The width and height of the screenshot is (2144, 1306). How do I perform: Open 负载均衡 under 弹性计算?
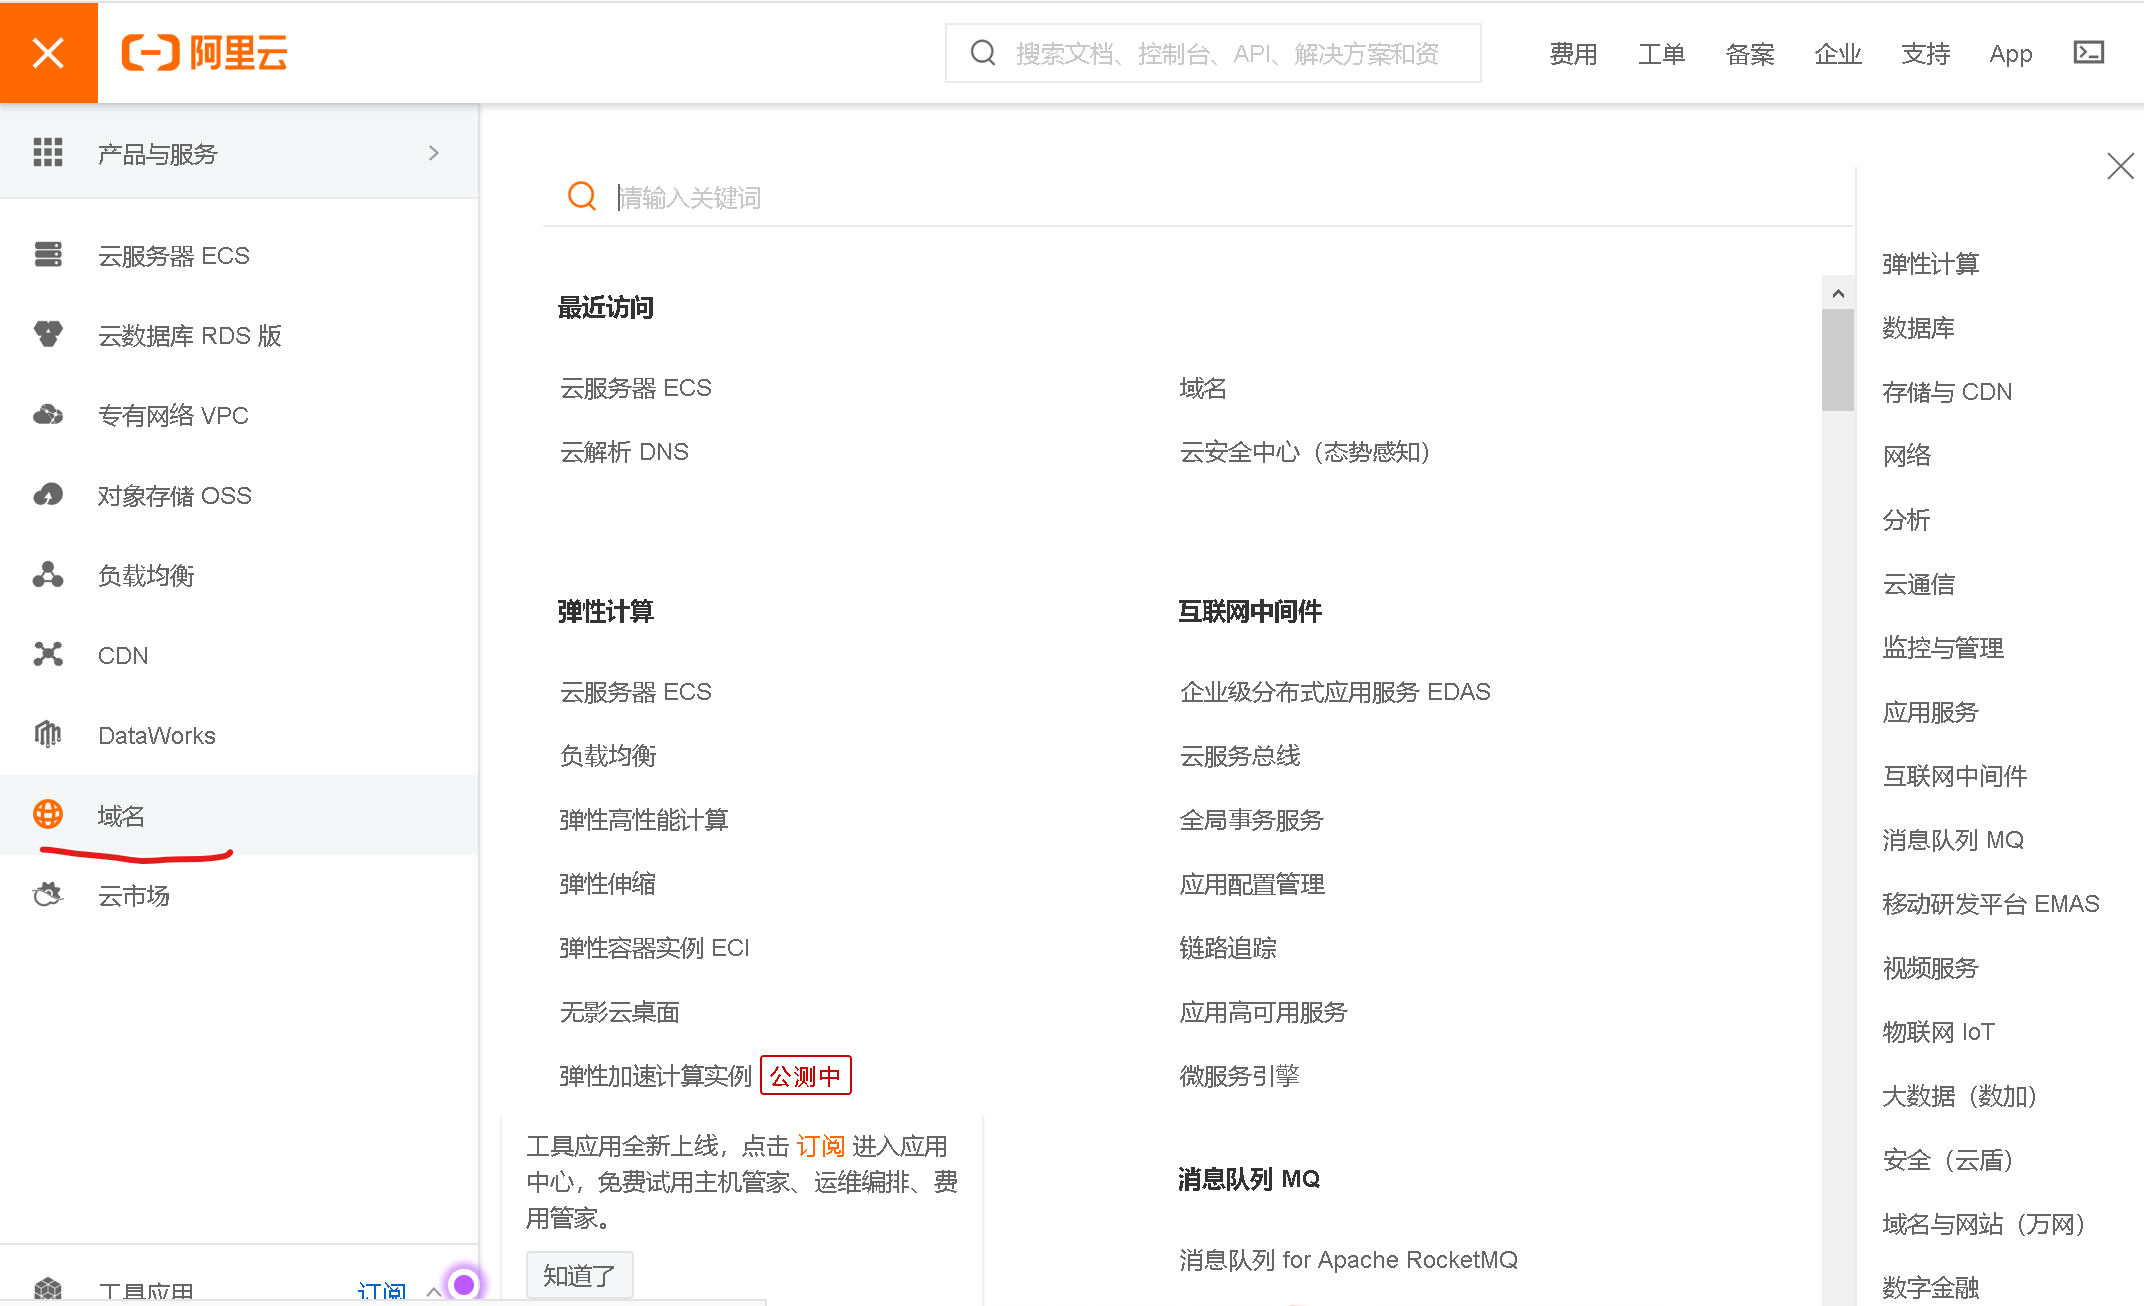coord(608,756)
